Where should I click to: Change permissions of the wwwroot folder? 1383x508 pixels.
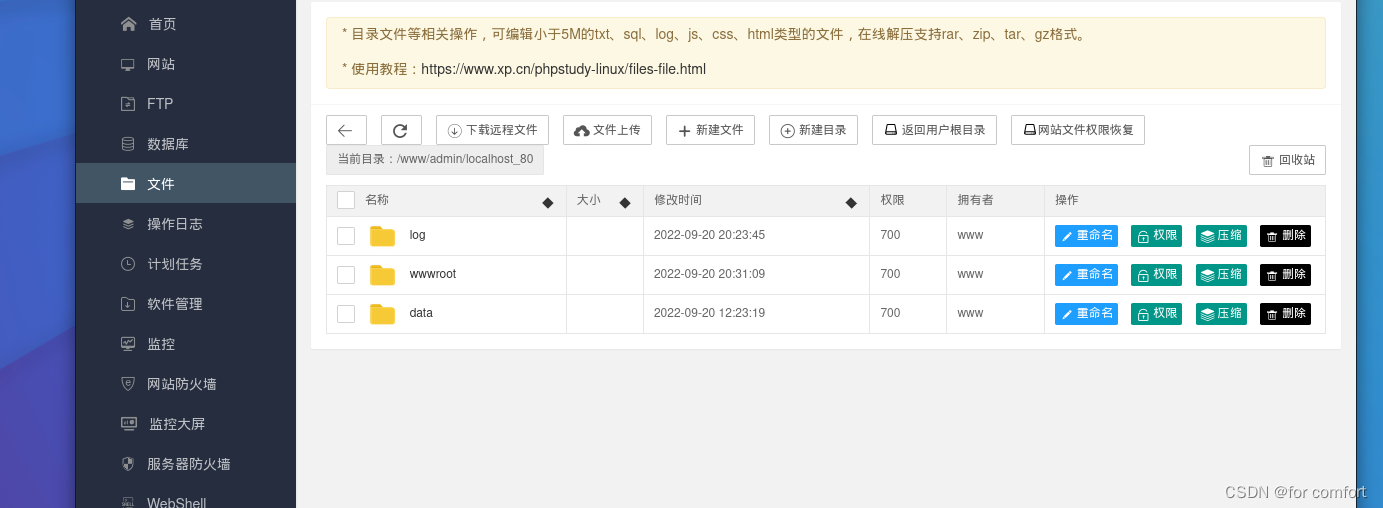click(1156, 275)
